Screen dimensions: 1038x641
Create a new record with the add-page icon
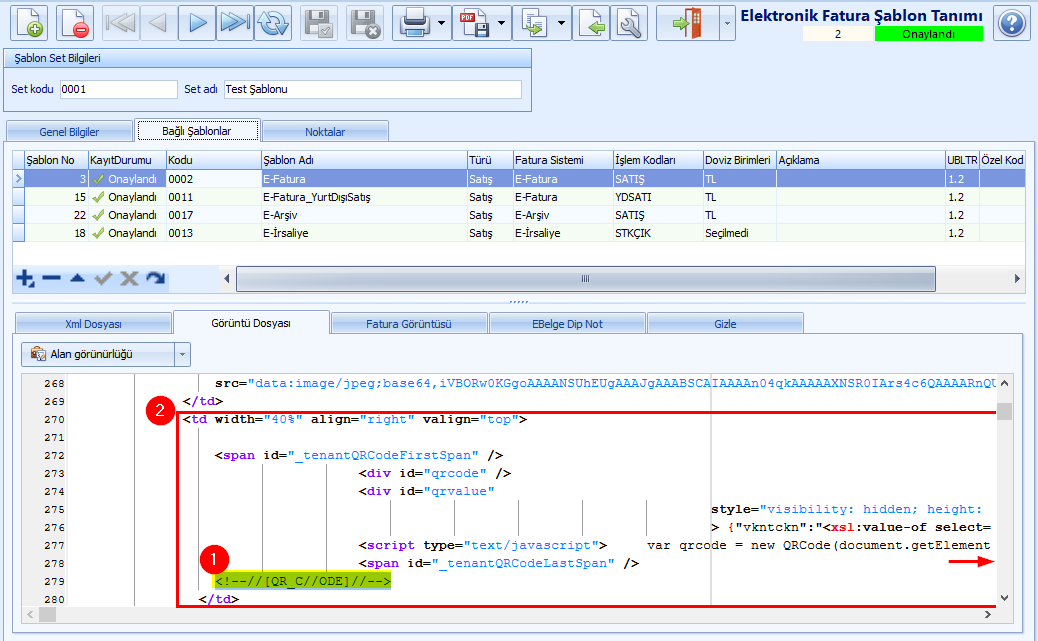click(29, 23)
